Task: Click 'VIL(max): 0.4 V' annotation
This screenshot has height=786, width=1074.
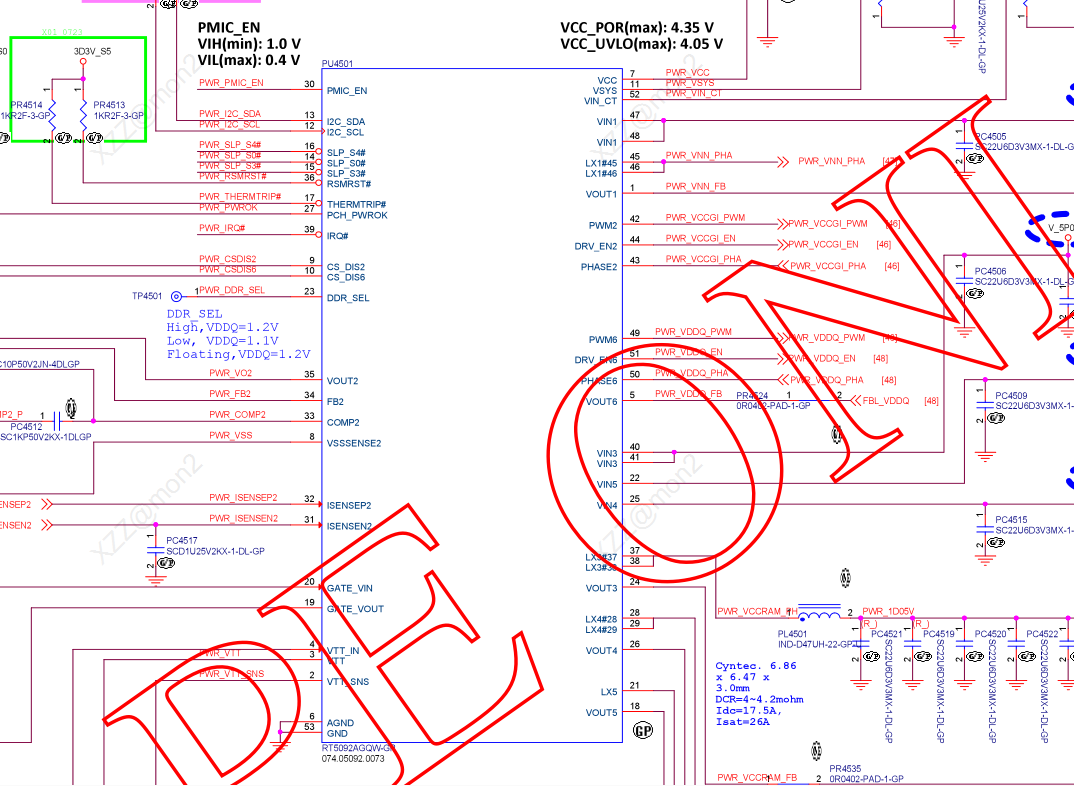Action: (x=249, y=60)
